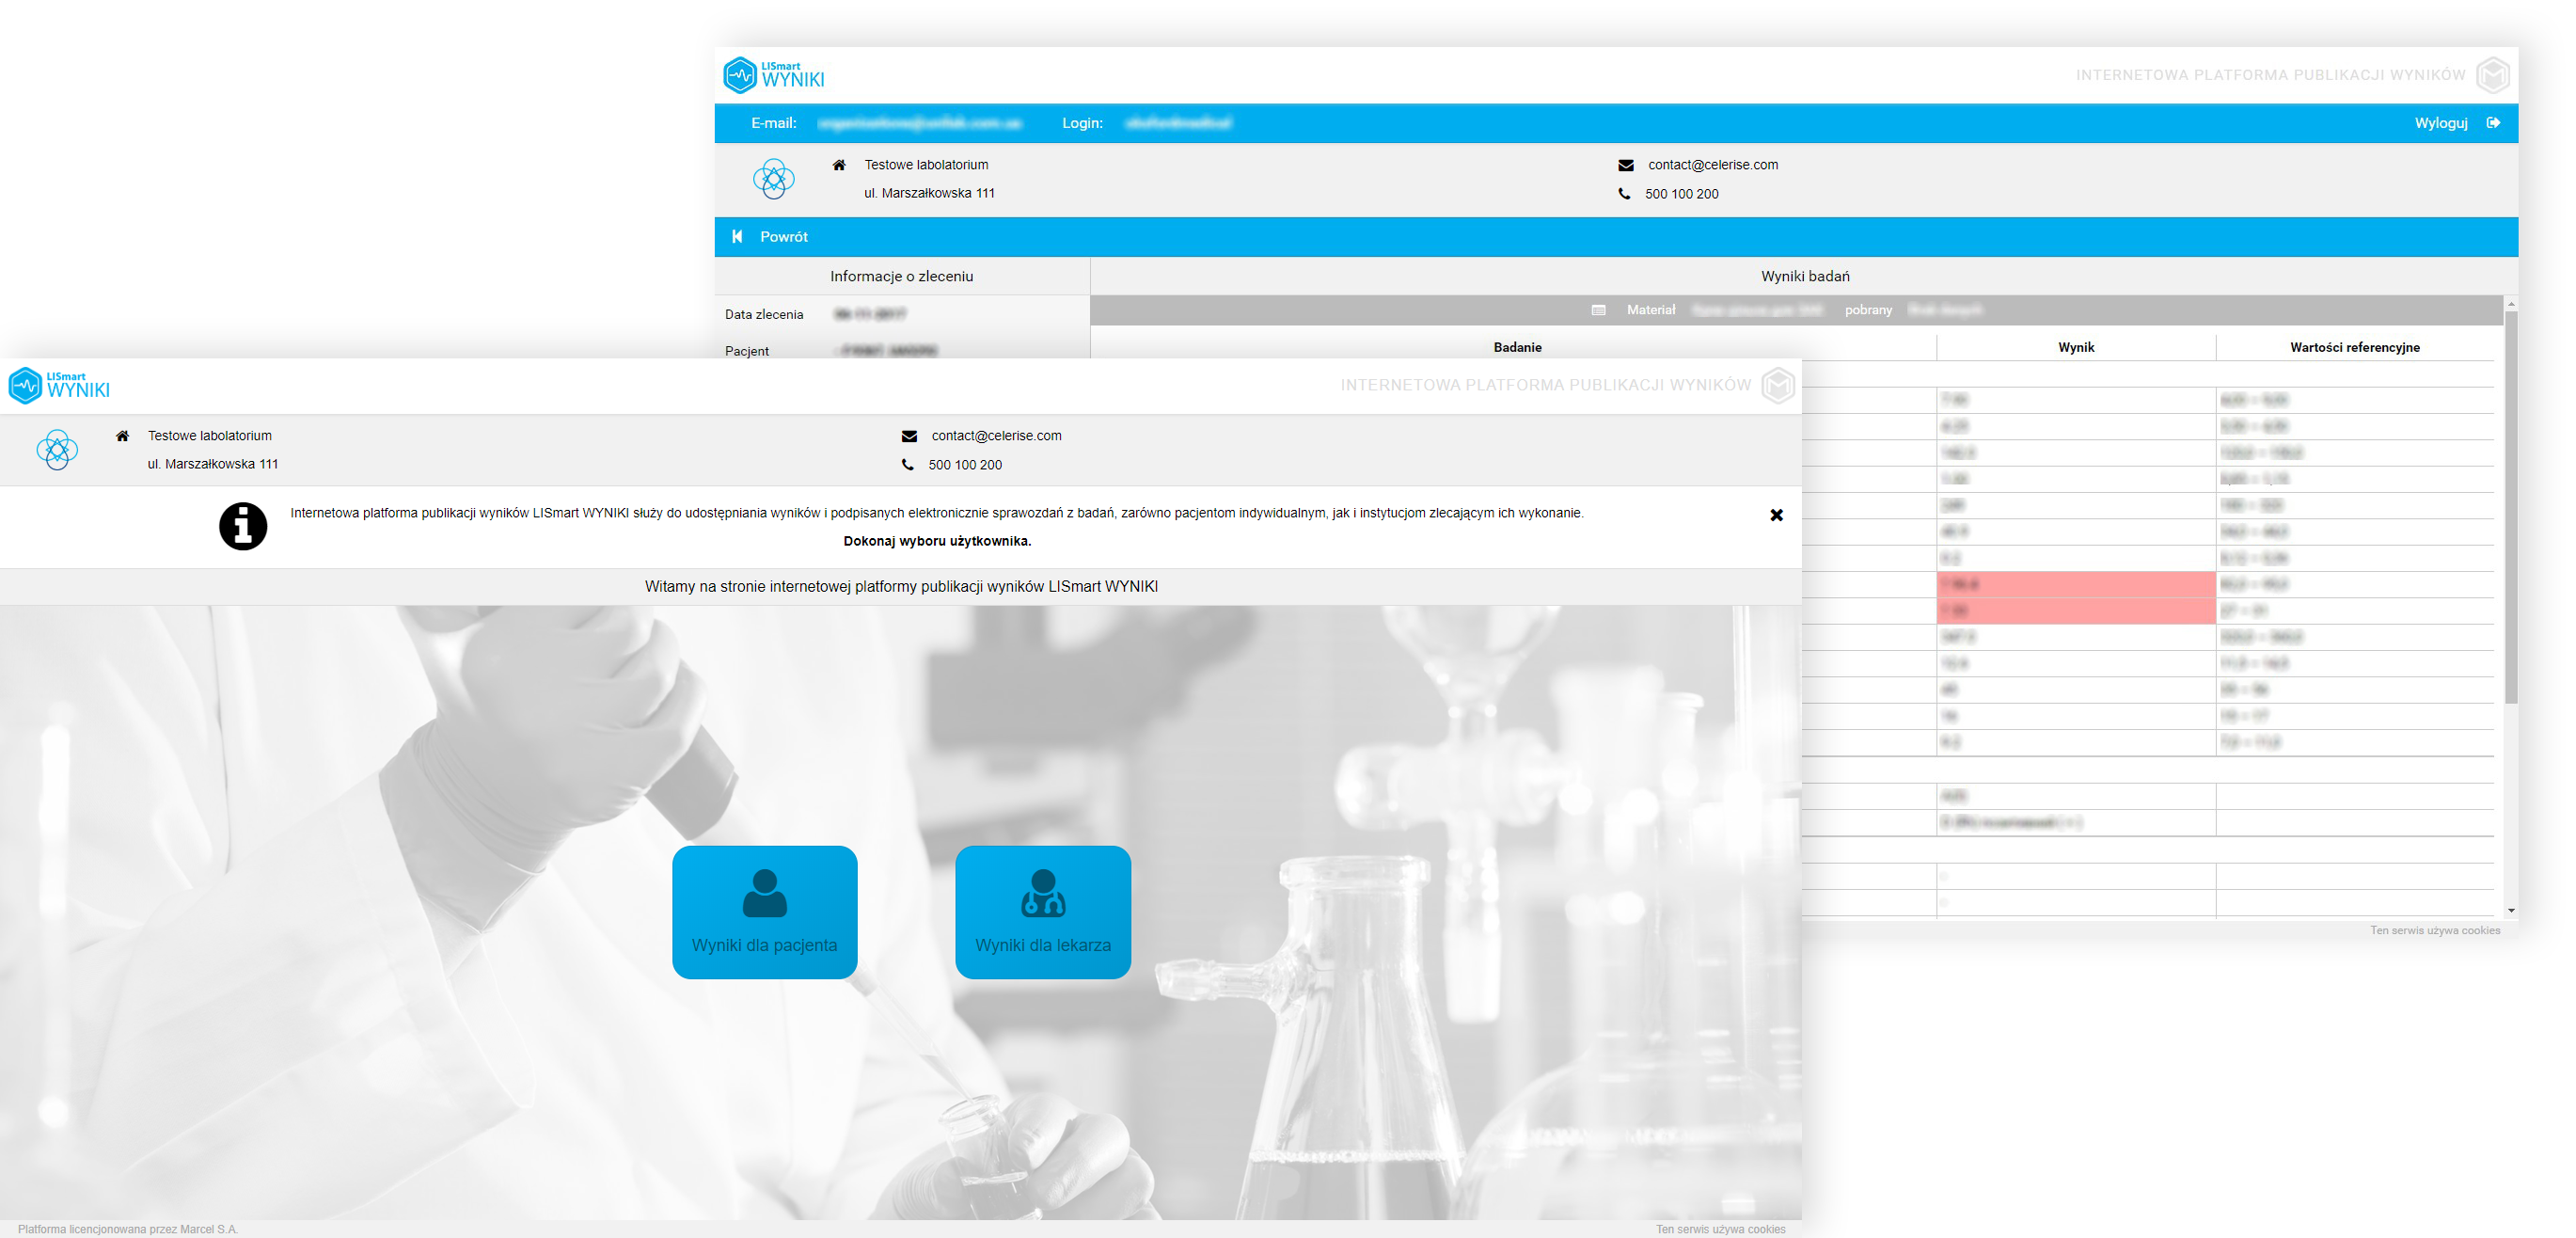Viewport: 2576px width, 1238px height.
Task: Click home icon beside Testowe labolatorium, front window
Action: [x=122, y=436]
